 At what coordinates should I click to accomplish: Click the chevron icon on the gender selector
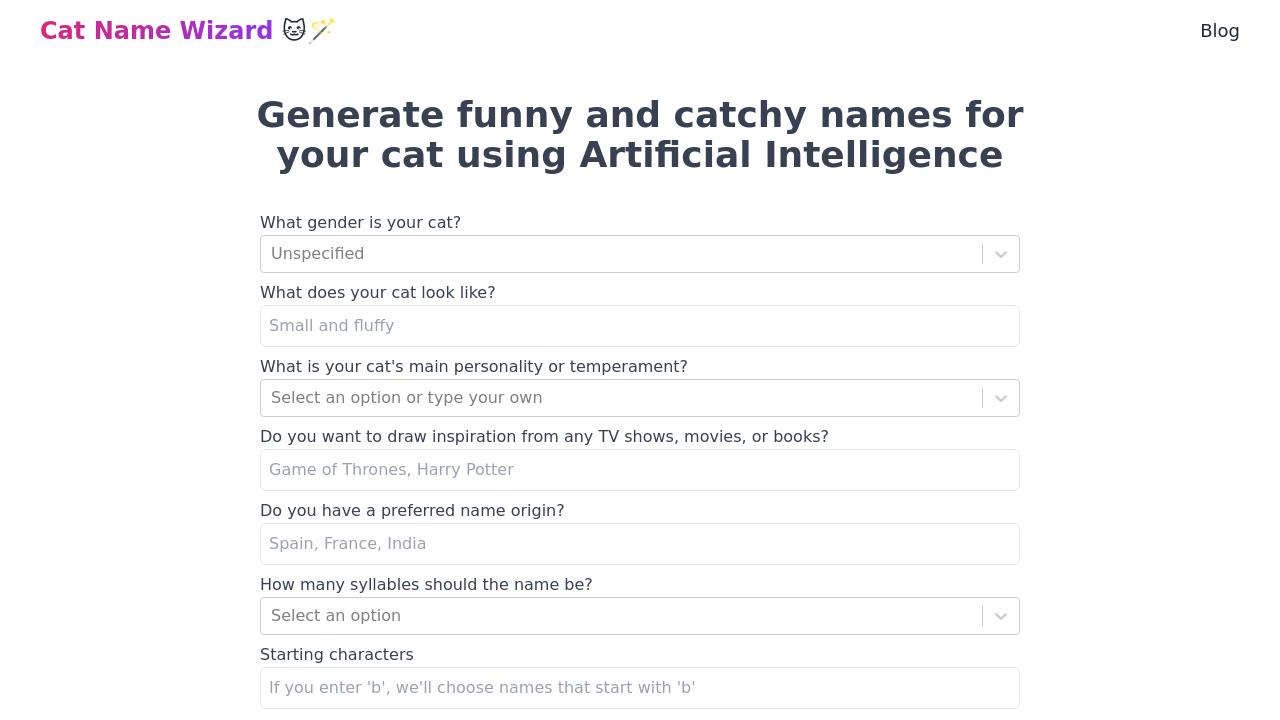pyautogui.click(x=999, y=254)
